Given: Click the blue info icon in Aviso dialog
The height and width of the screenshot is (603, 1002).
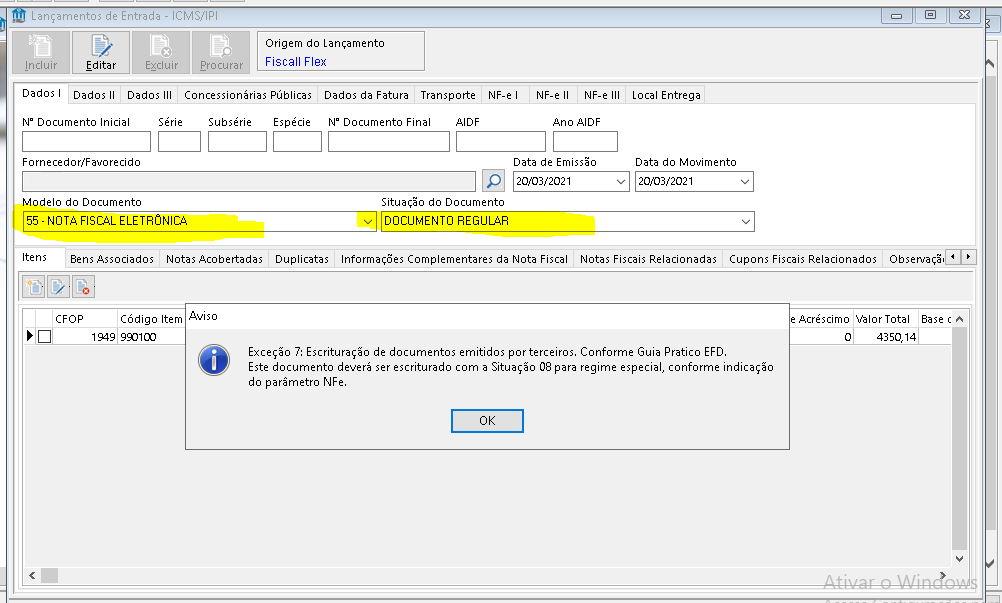Looking at the screenshot, I should (x=214, y=360).
